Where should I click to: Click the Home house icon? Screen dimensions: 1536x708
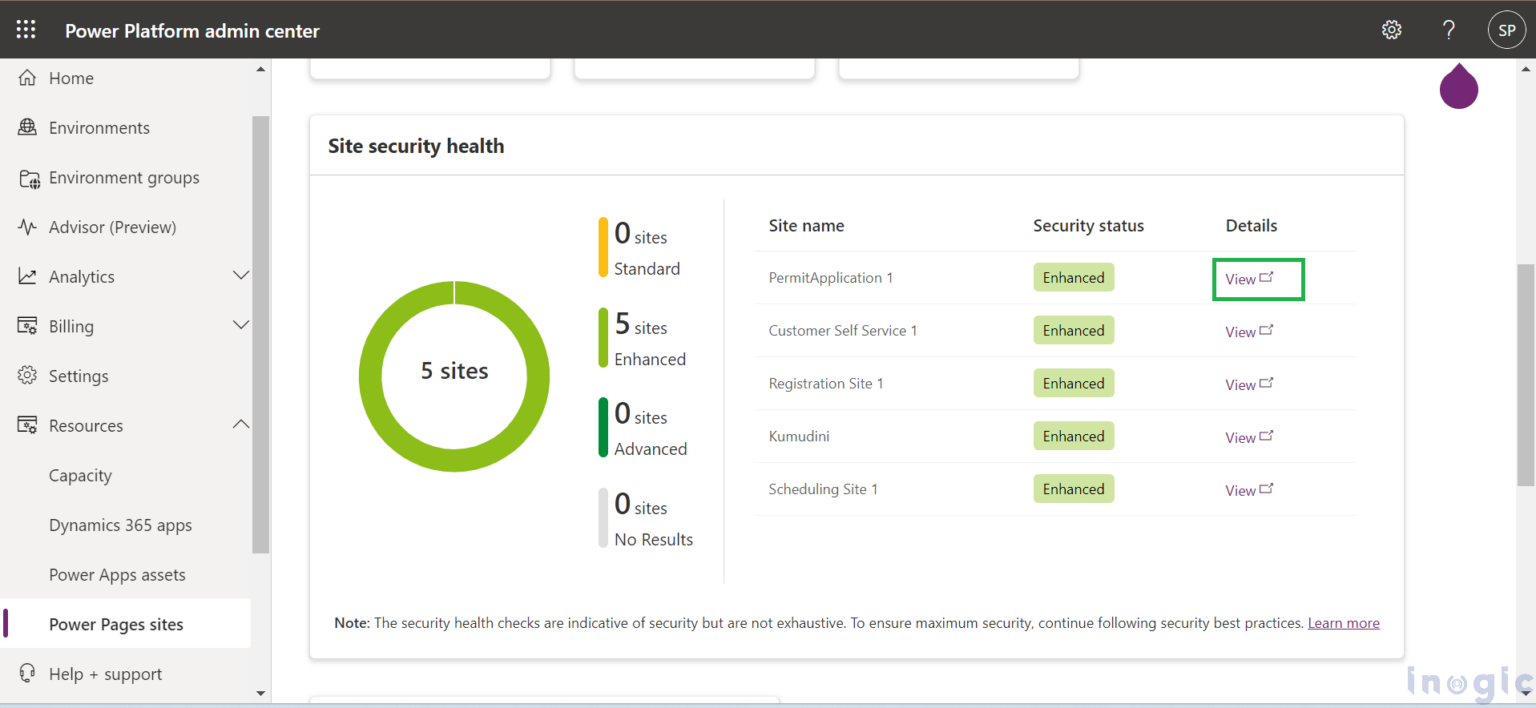coord(28,78)
